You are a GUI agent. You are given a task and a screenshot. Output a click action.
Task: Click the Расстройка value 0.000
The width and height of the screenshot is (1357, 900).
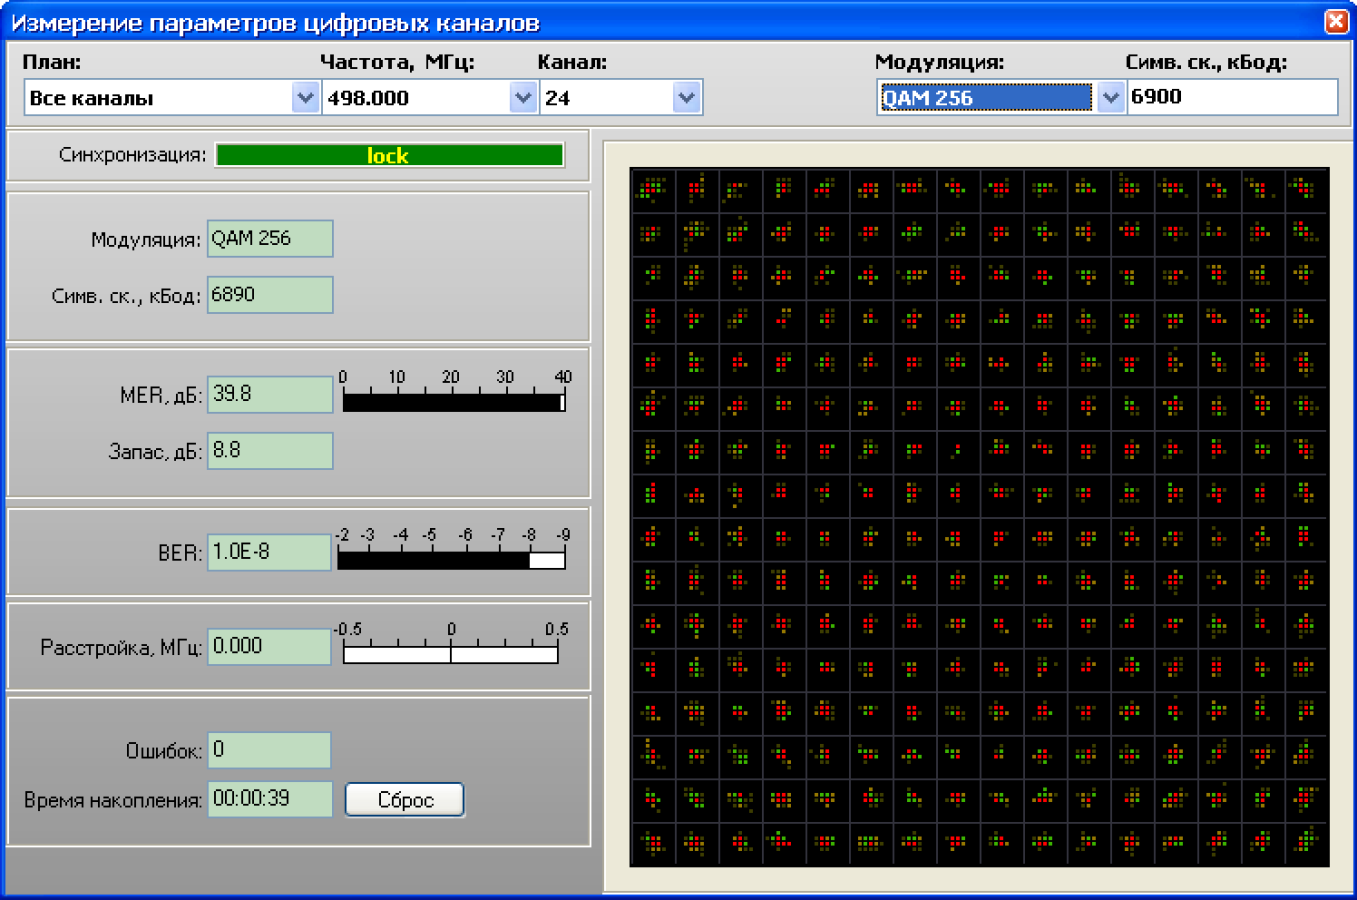pos(269,646)
